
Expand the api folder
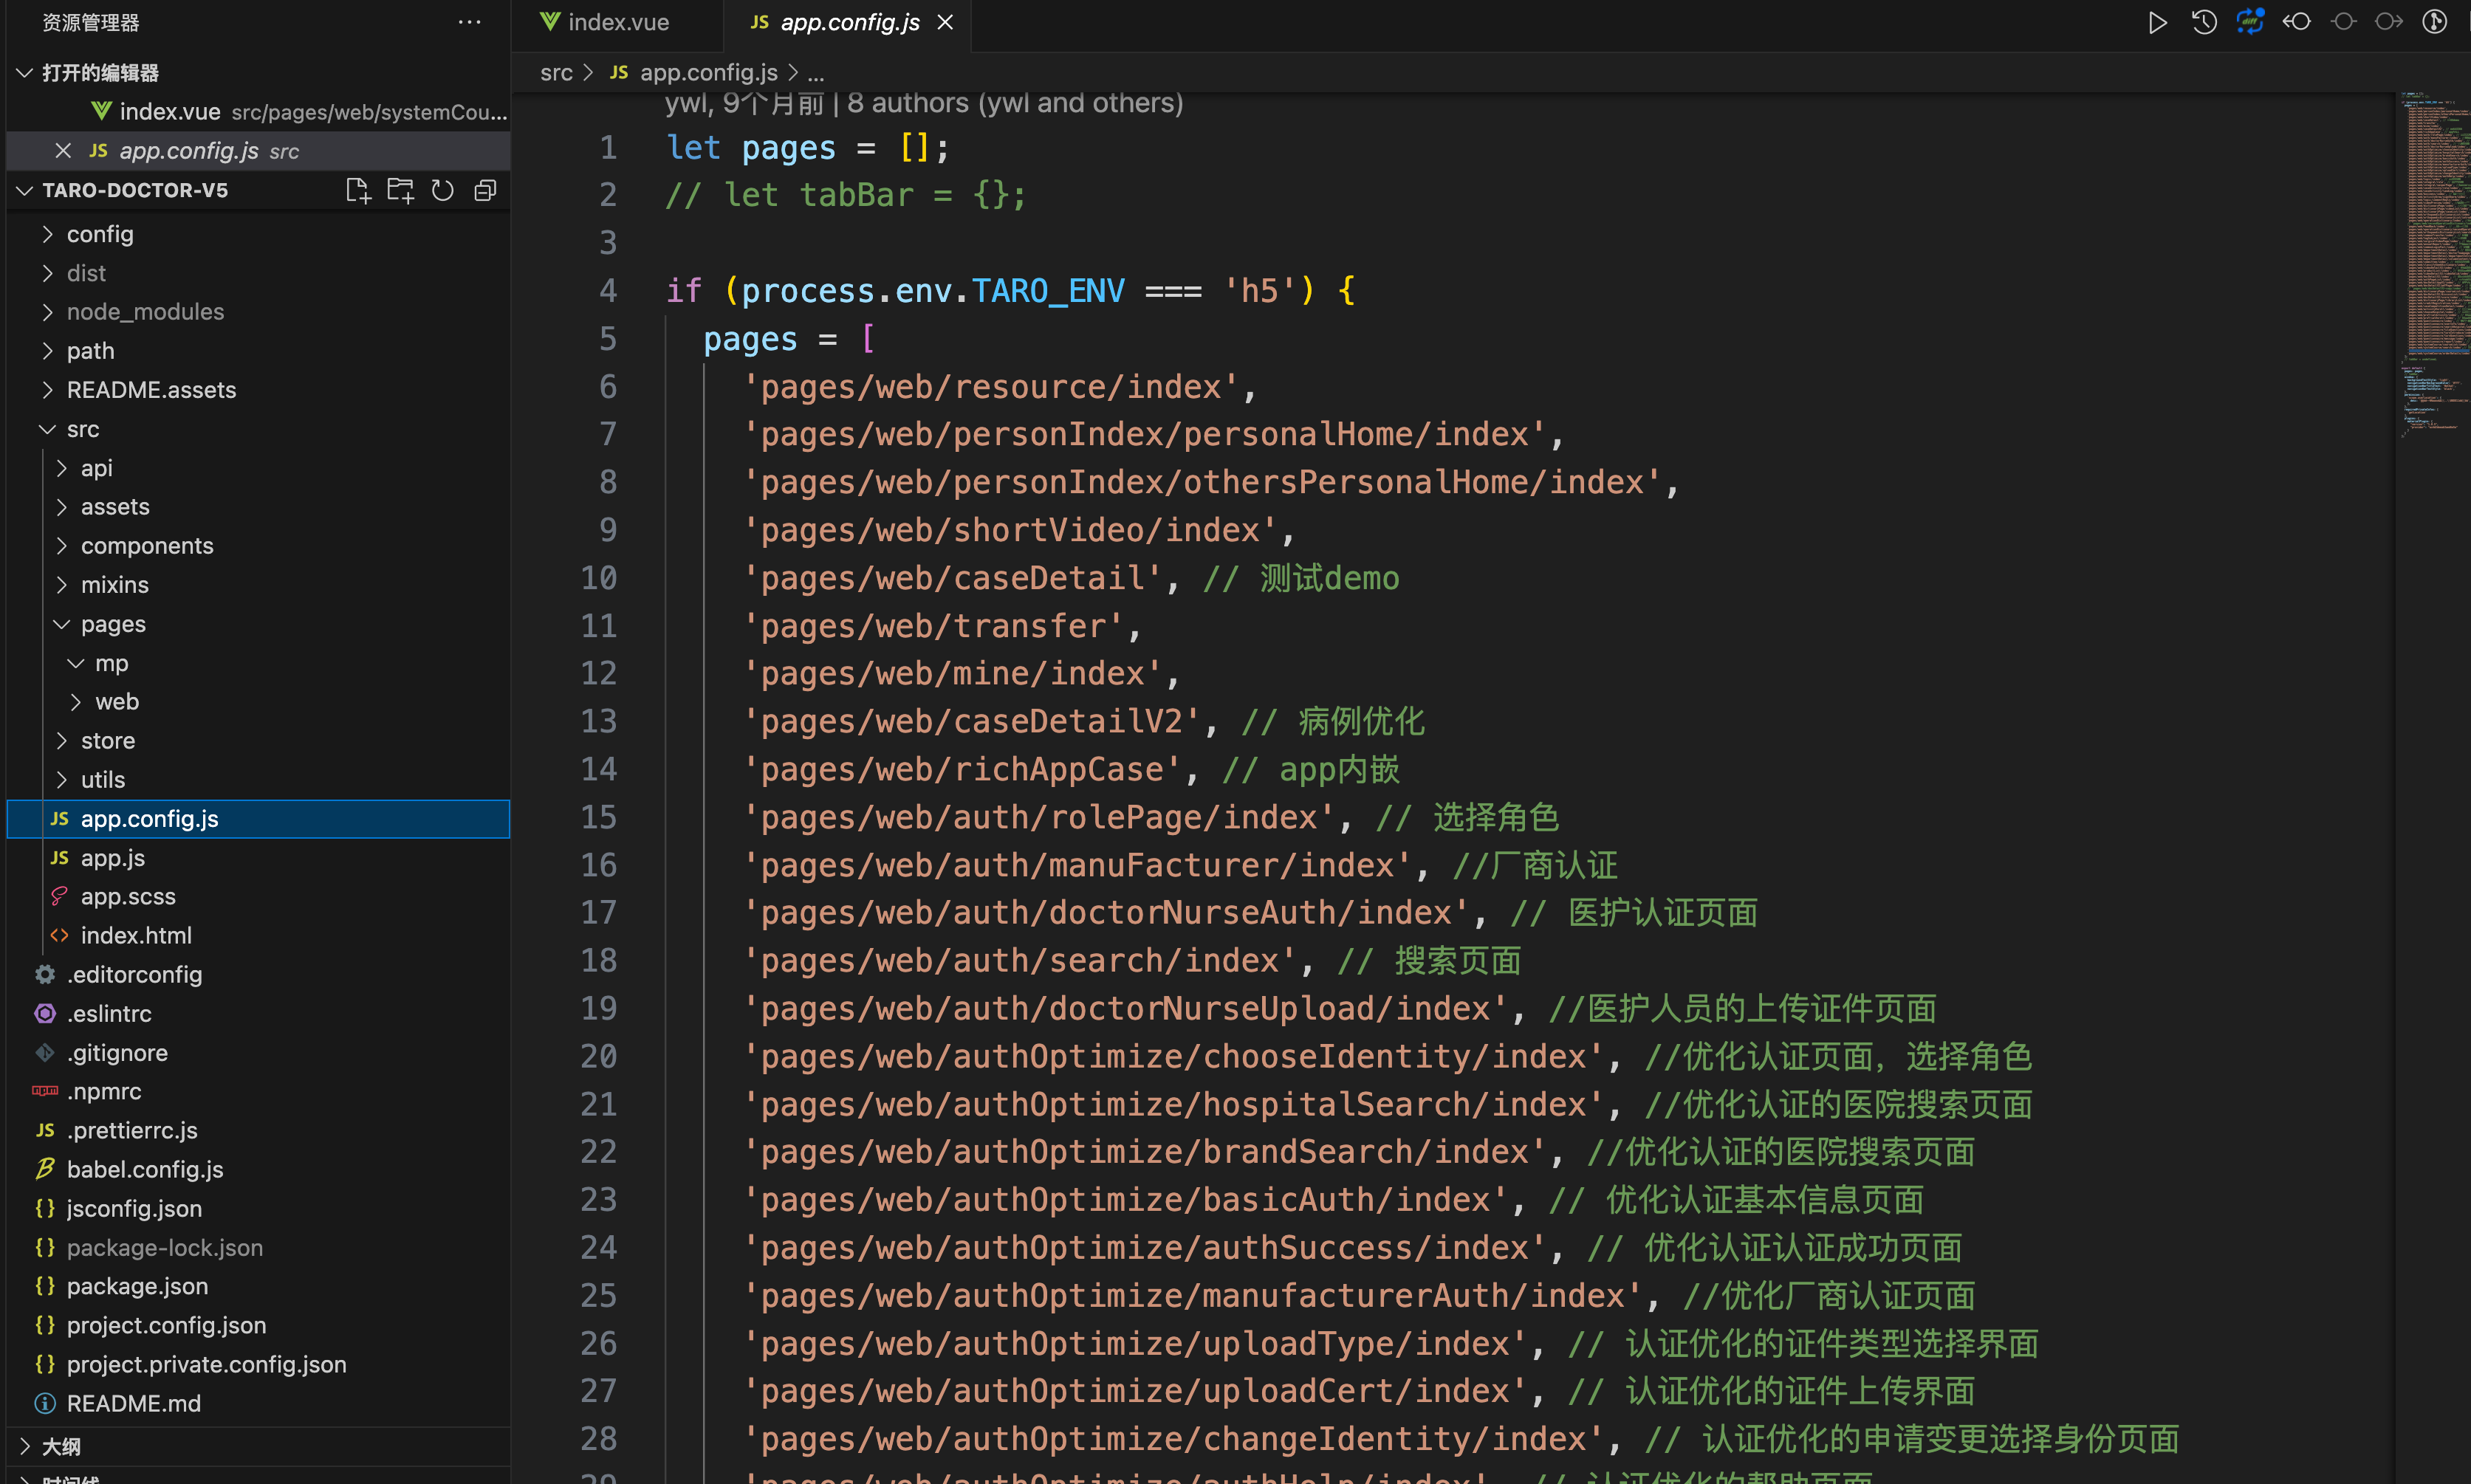click(x=258, y=468)
